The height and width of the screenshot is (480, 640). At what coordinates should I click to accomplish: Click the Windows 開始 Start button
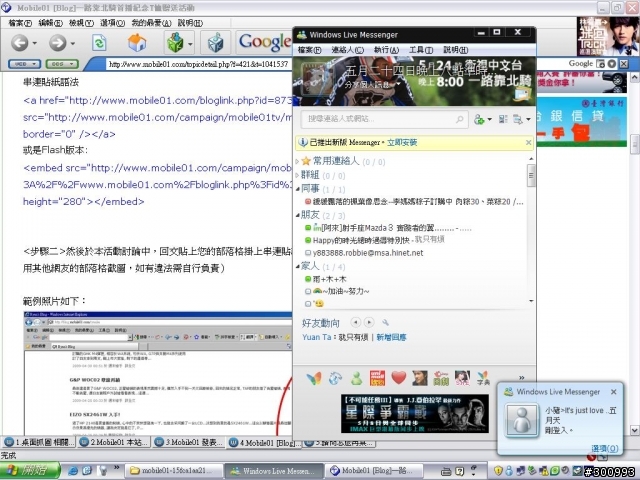[29, 471]
